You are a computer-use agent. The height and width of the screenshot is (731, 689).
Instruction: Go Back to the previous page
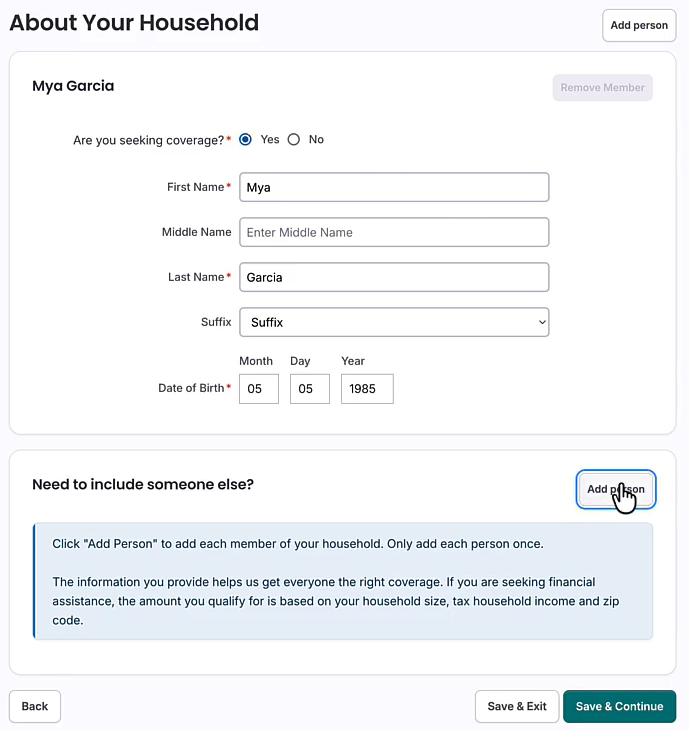35,706
